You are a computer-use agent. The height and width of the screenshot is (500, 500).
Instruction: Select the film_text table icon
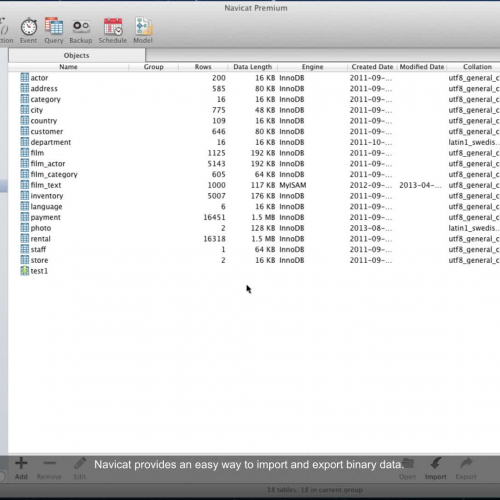coord(25,184)
